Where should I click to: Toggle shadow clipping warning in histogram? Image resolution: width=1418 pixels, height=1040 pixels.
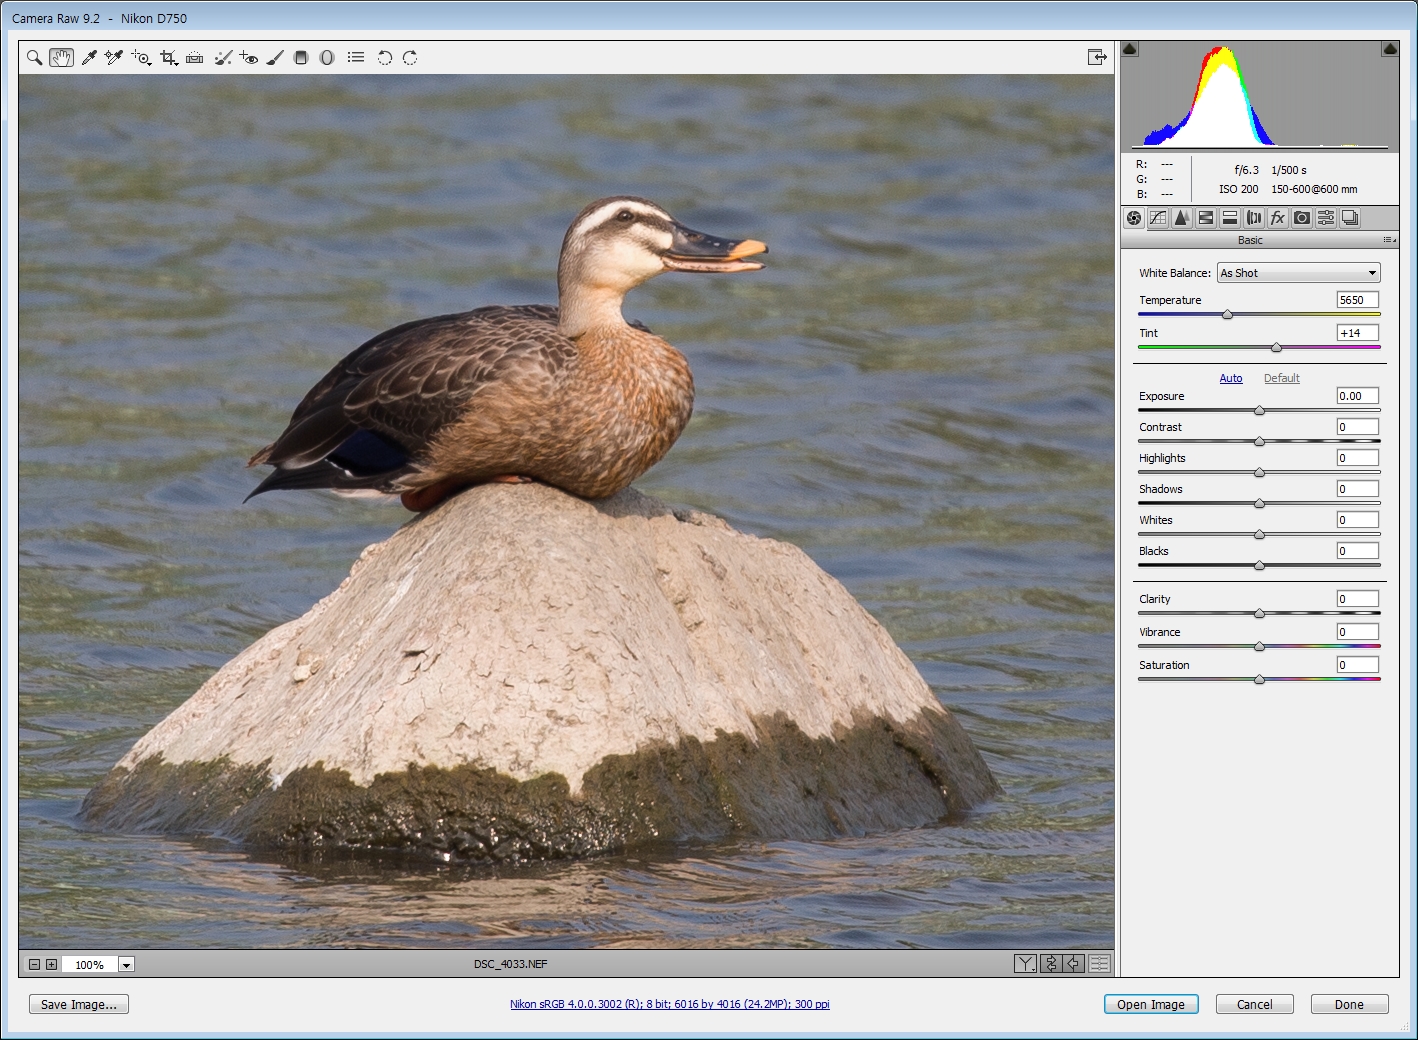(x=1130, y=49)
